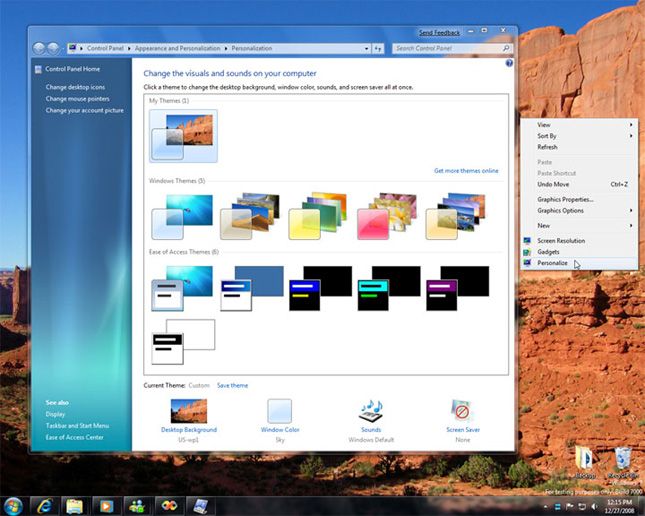The height and width of the screenshot is (516, 645).
Task: Expand the New submenu arrow
Action: click(631, 225)
